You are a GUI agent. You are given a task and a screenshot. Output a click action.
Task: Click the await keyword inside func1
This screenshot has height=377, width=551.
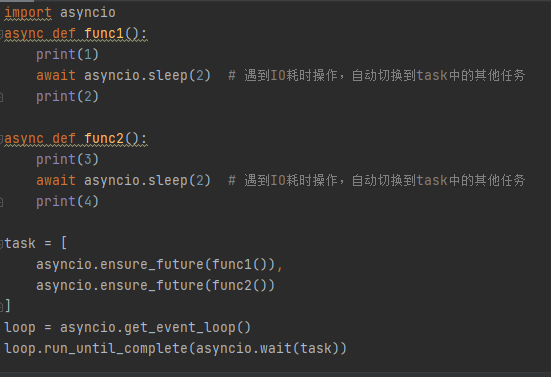point(56,76)
